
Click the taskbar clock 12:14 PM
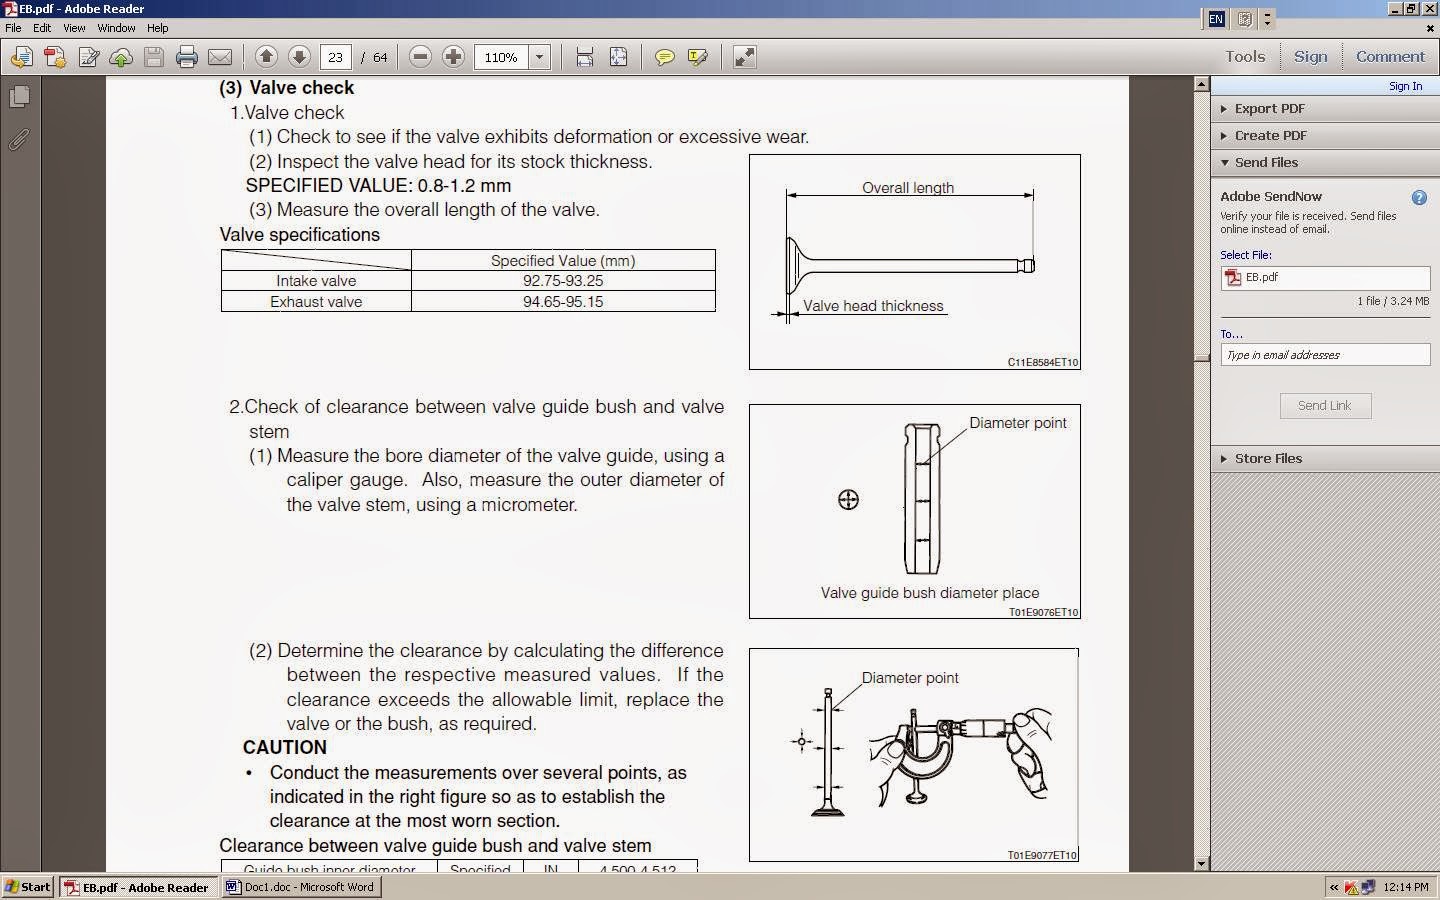coord(1406,887)
